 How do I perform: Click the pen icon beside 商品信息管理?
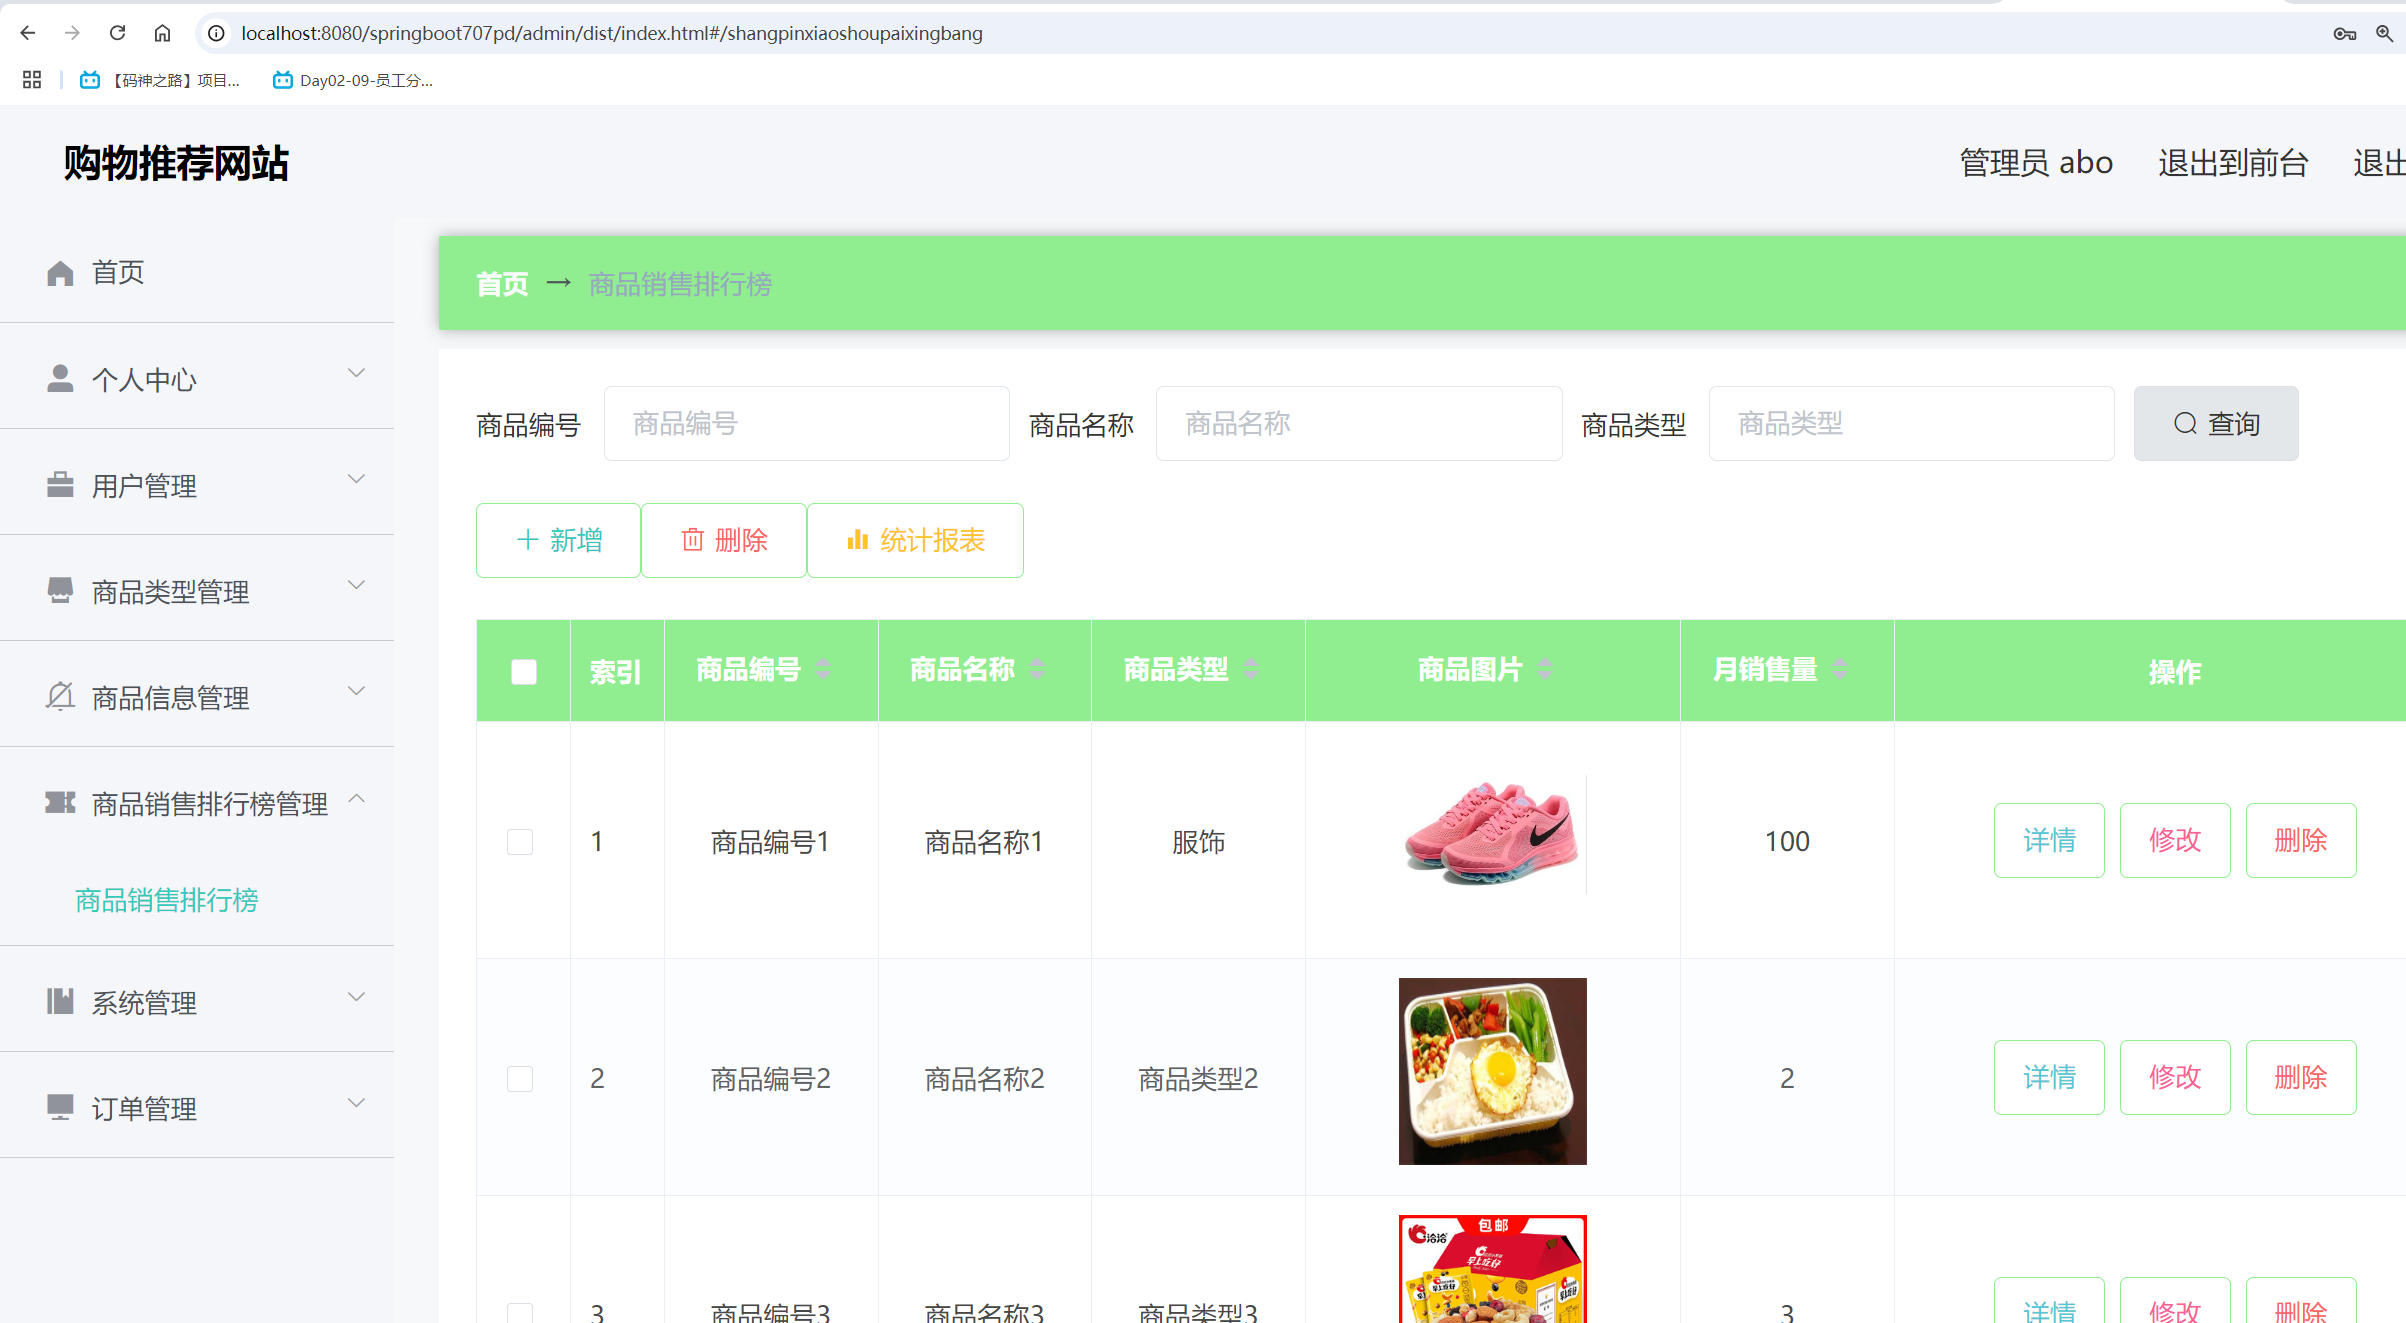pos(59,694)
